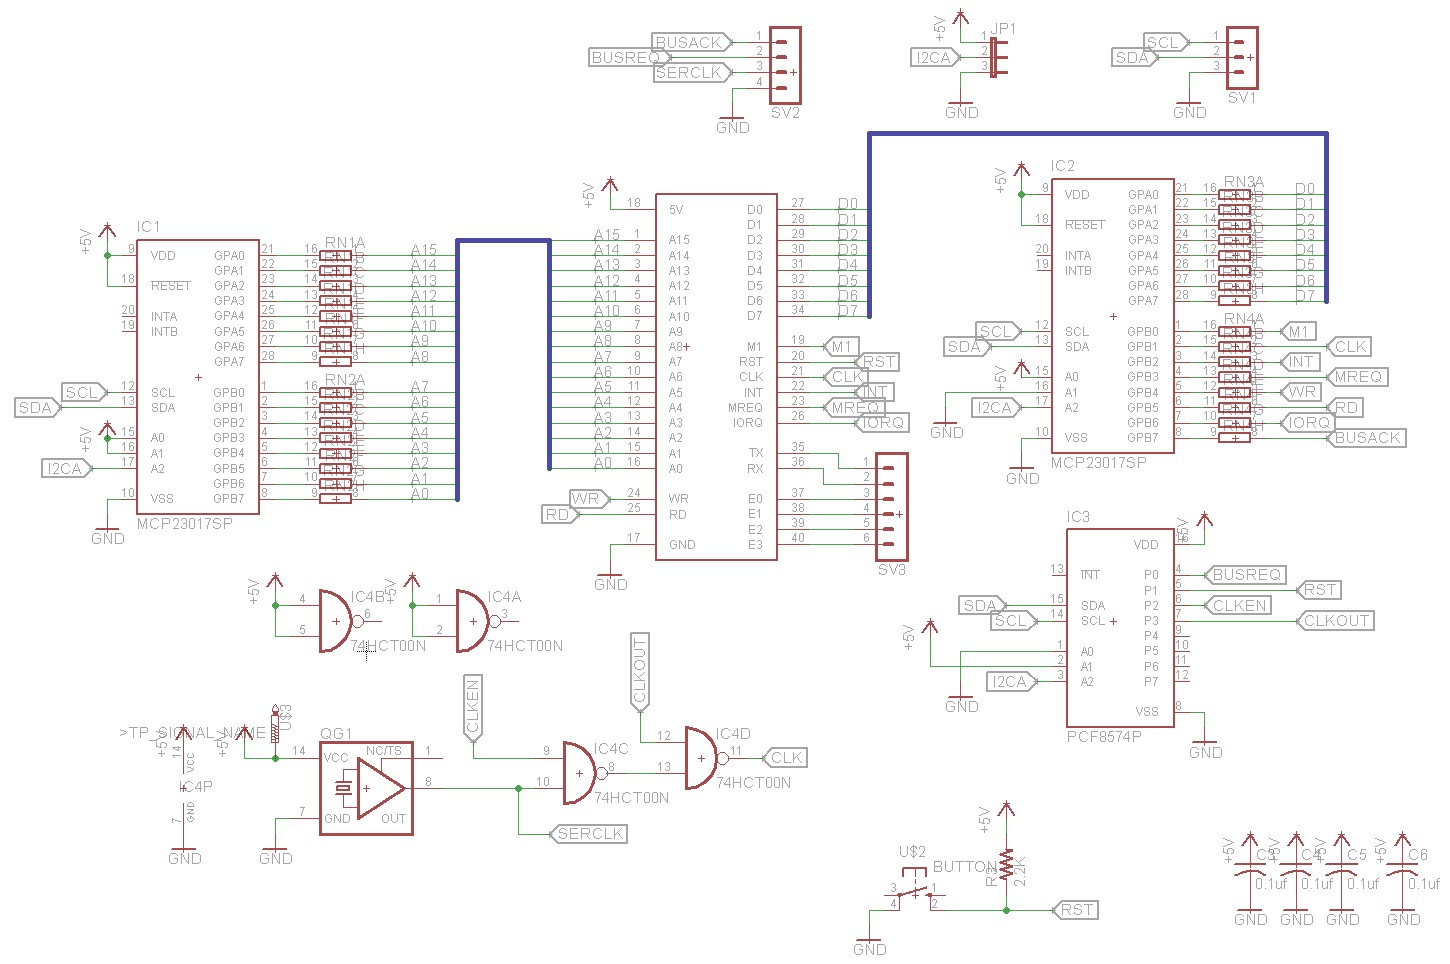Image resolution: width=1450 pixels, height=964 pixels.
Task: Click the WR label at pin 24
Action: [x=588, y=498]
